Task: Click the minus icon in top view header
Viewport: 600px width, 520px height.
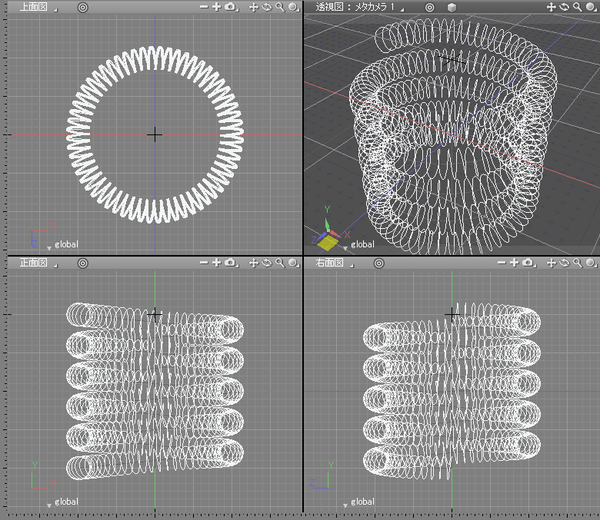Action: tap(204, 7)
